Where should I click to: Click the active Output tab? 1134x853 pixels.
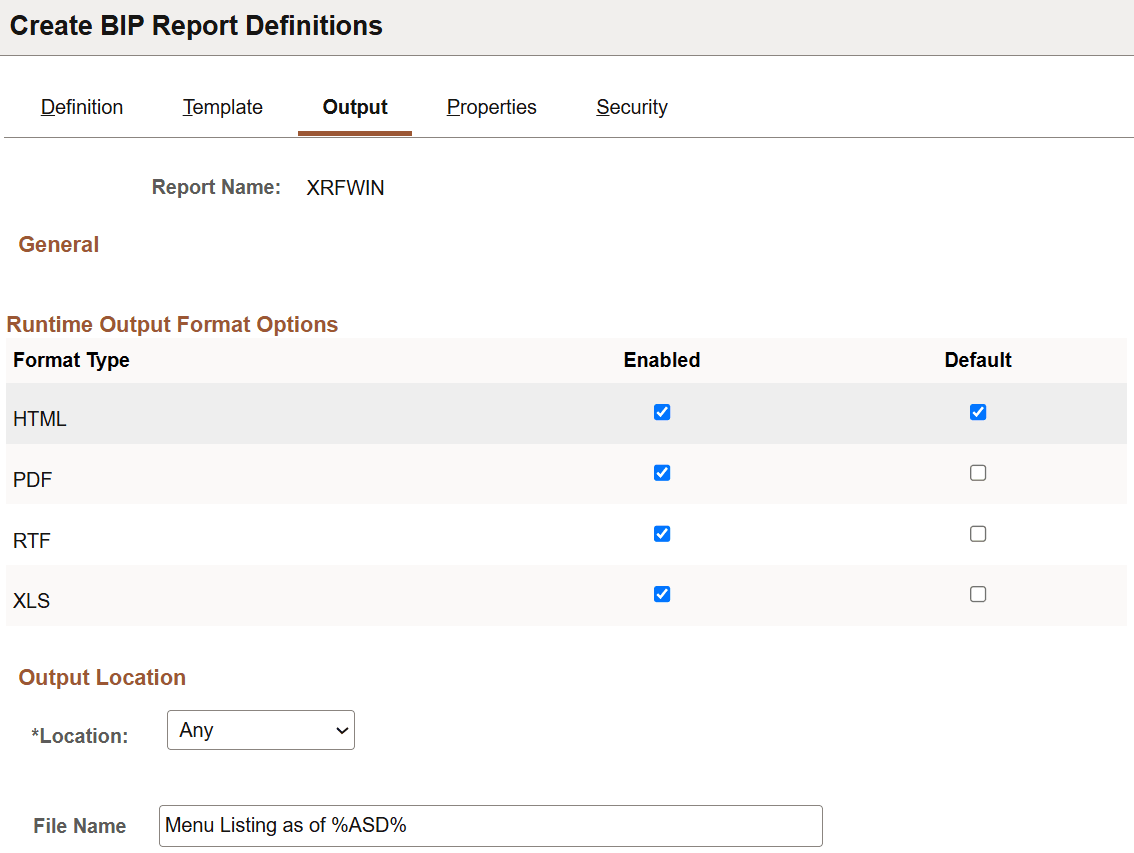tap(354, 107)
